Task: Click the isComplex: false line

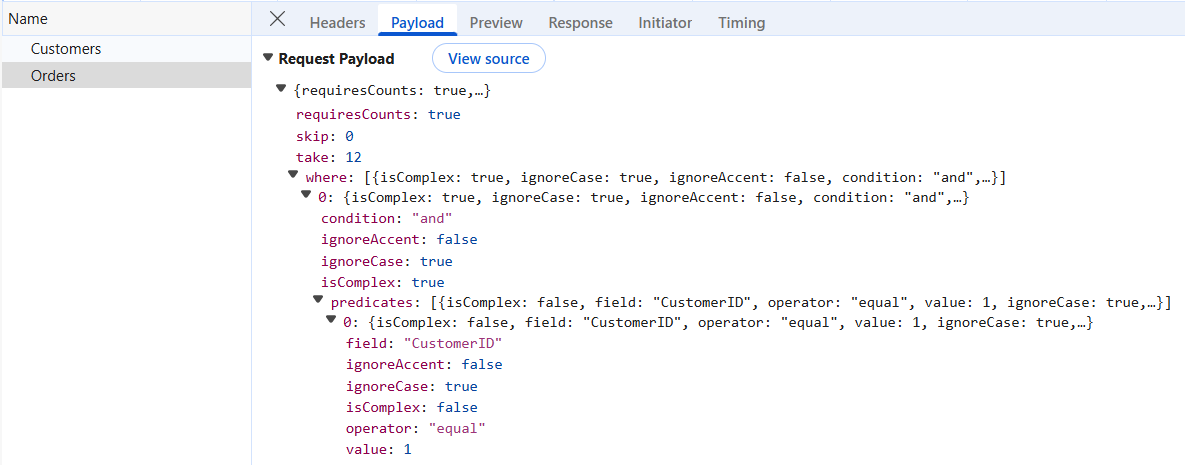Action: pyautogui.click(x=411, y=408)
